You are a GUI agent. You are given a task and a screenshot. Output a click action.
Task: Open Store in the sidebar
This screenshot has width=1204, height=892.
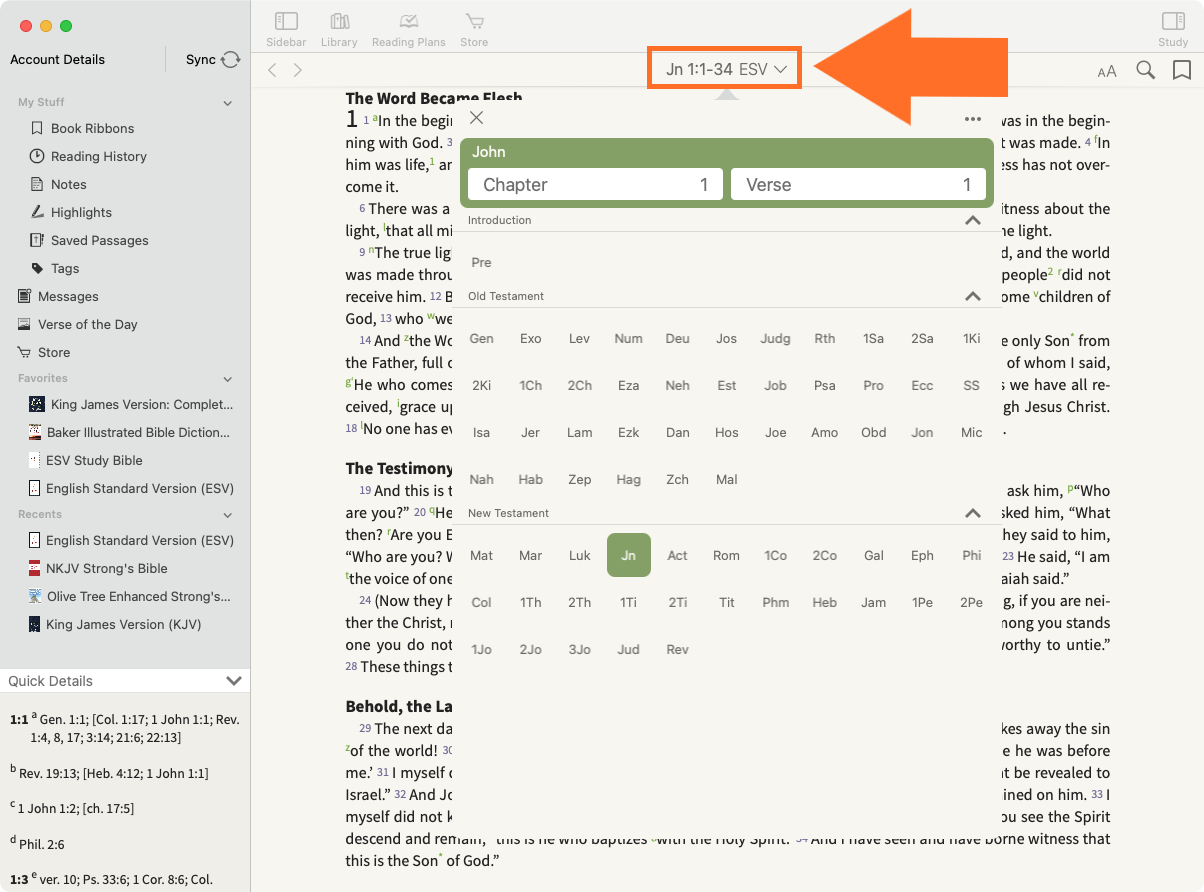pos(54,352)
